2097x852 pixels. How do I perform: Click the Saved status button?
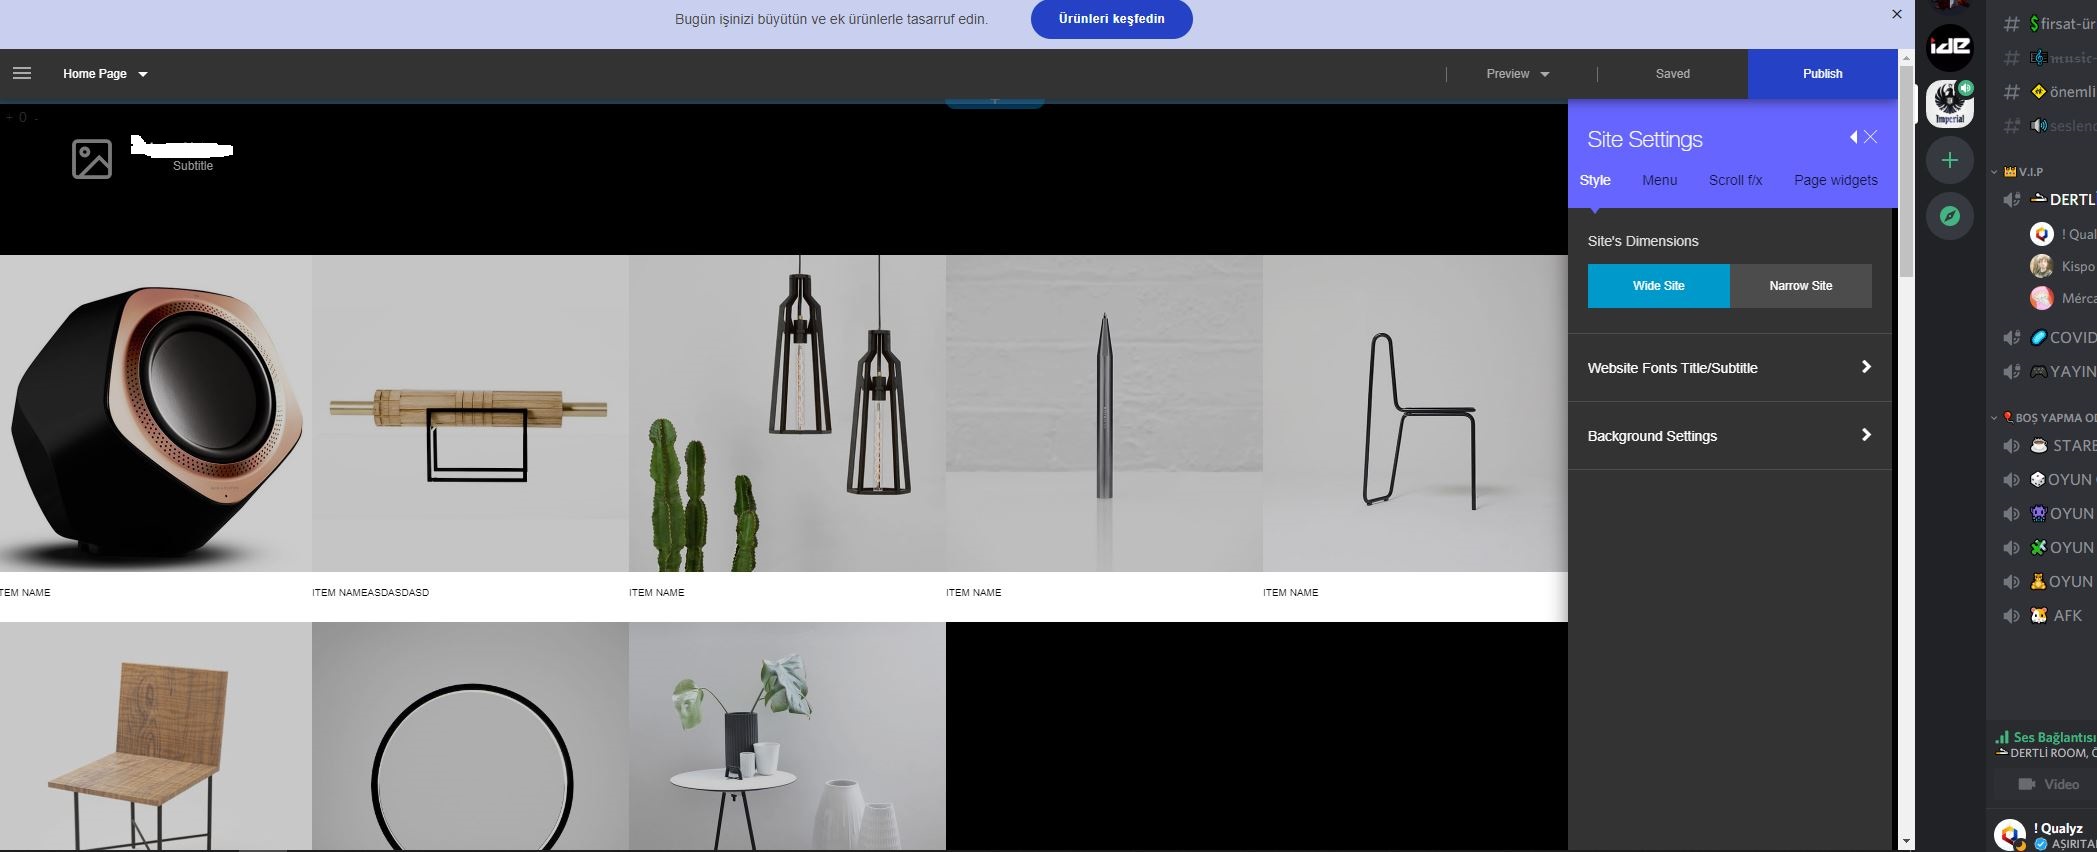pos(1672,74)
